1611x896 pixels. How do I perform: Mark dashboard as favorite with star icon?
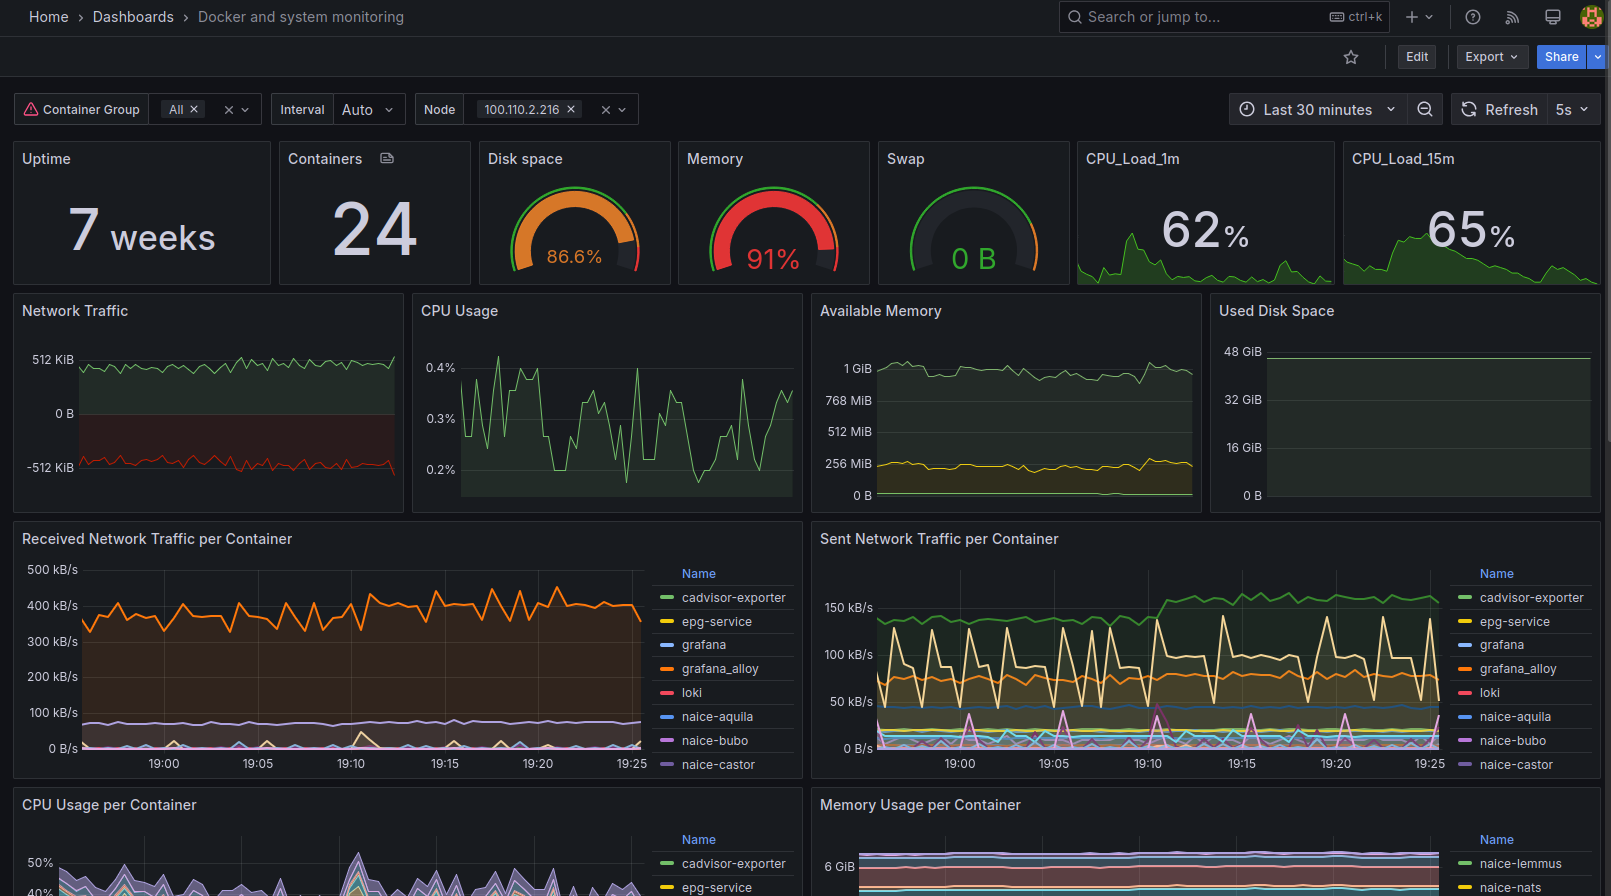1351,57
